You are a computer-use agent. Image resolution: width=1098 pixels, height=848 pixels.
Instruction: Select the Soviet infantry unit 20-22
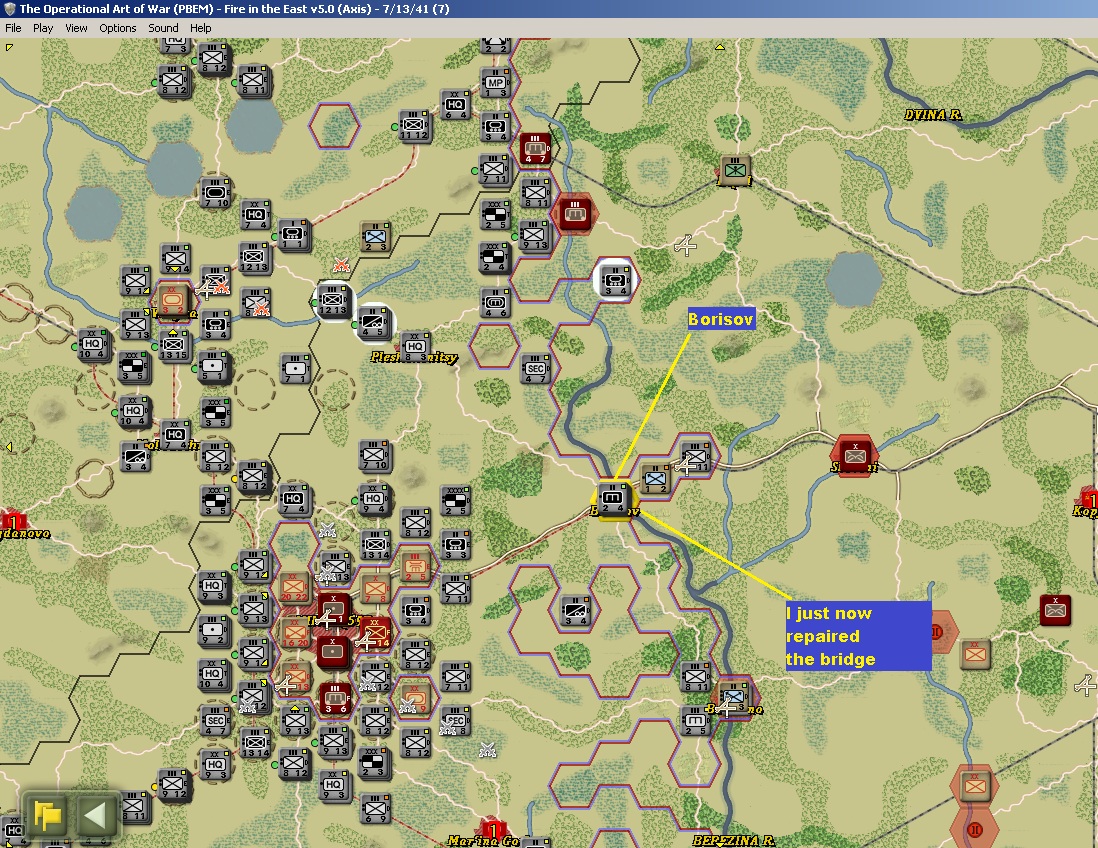point(294,587)
